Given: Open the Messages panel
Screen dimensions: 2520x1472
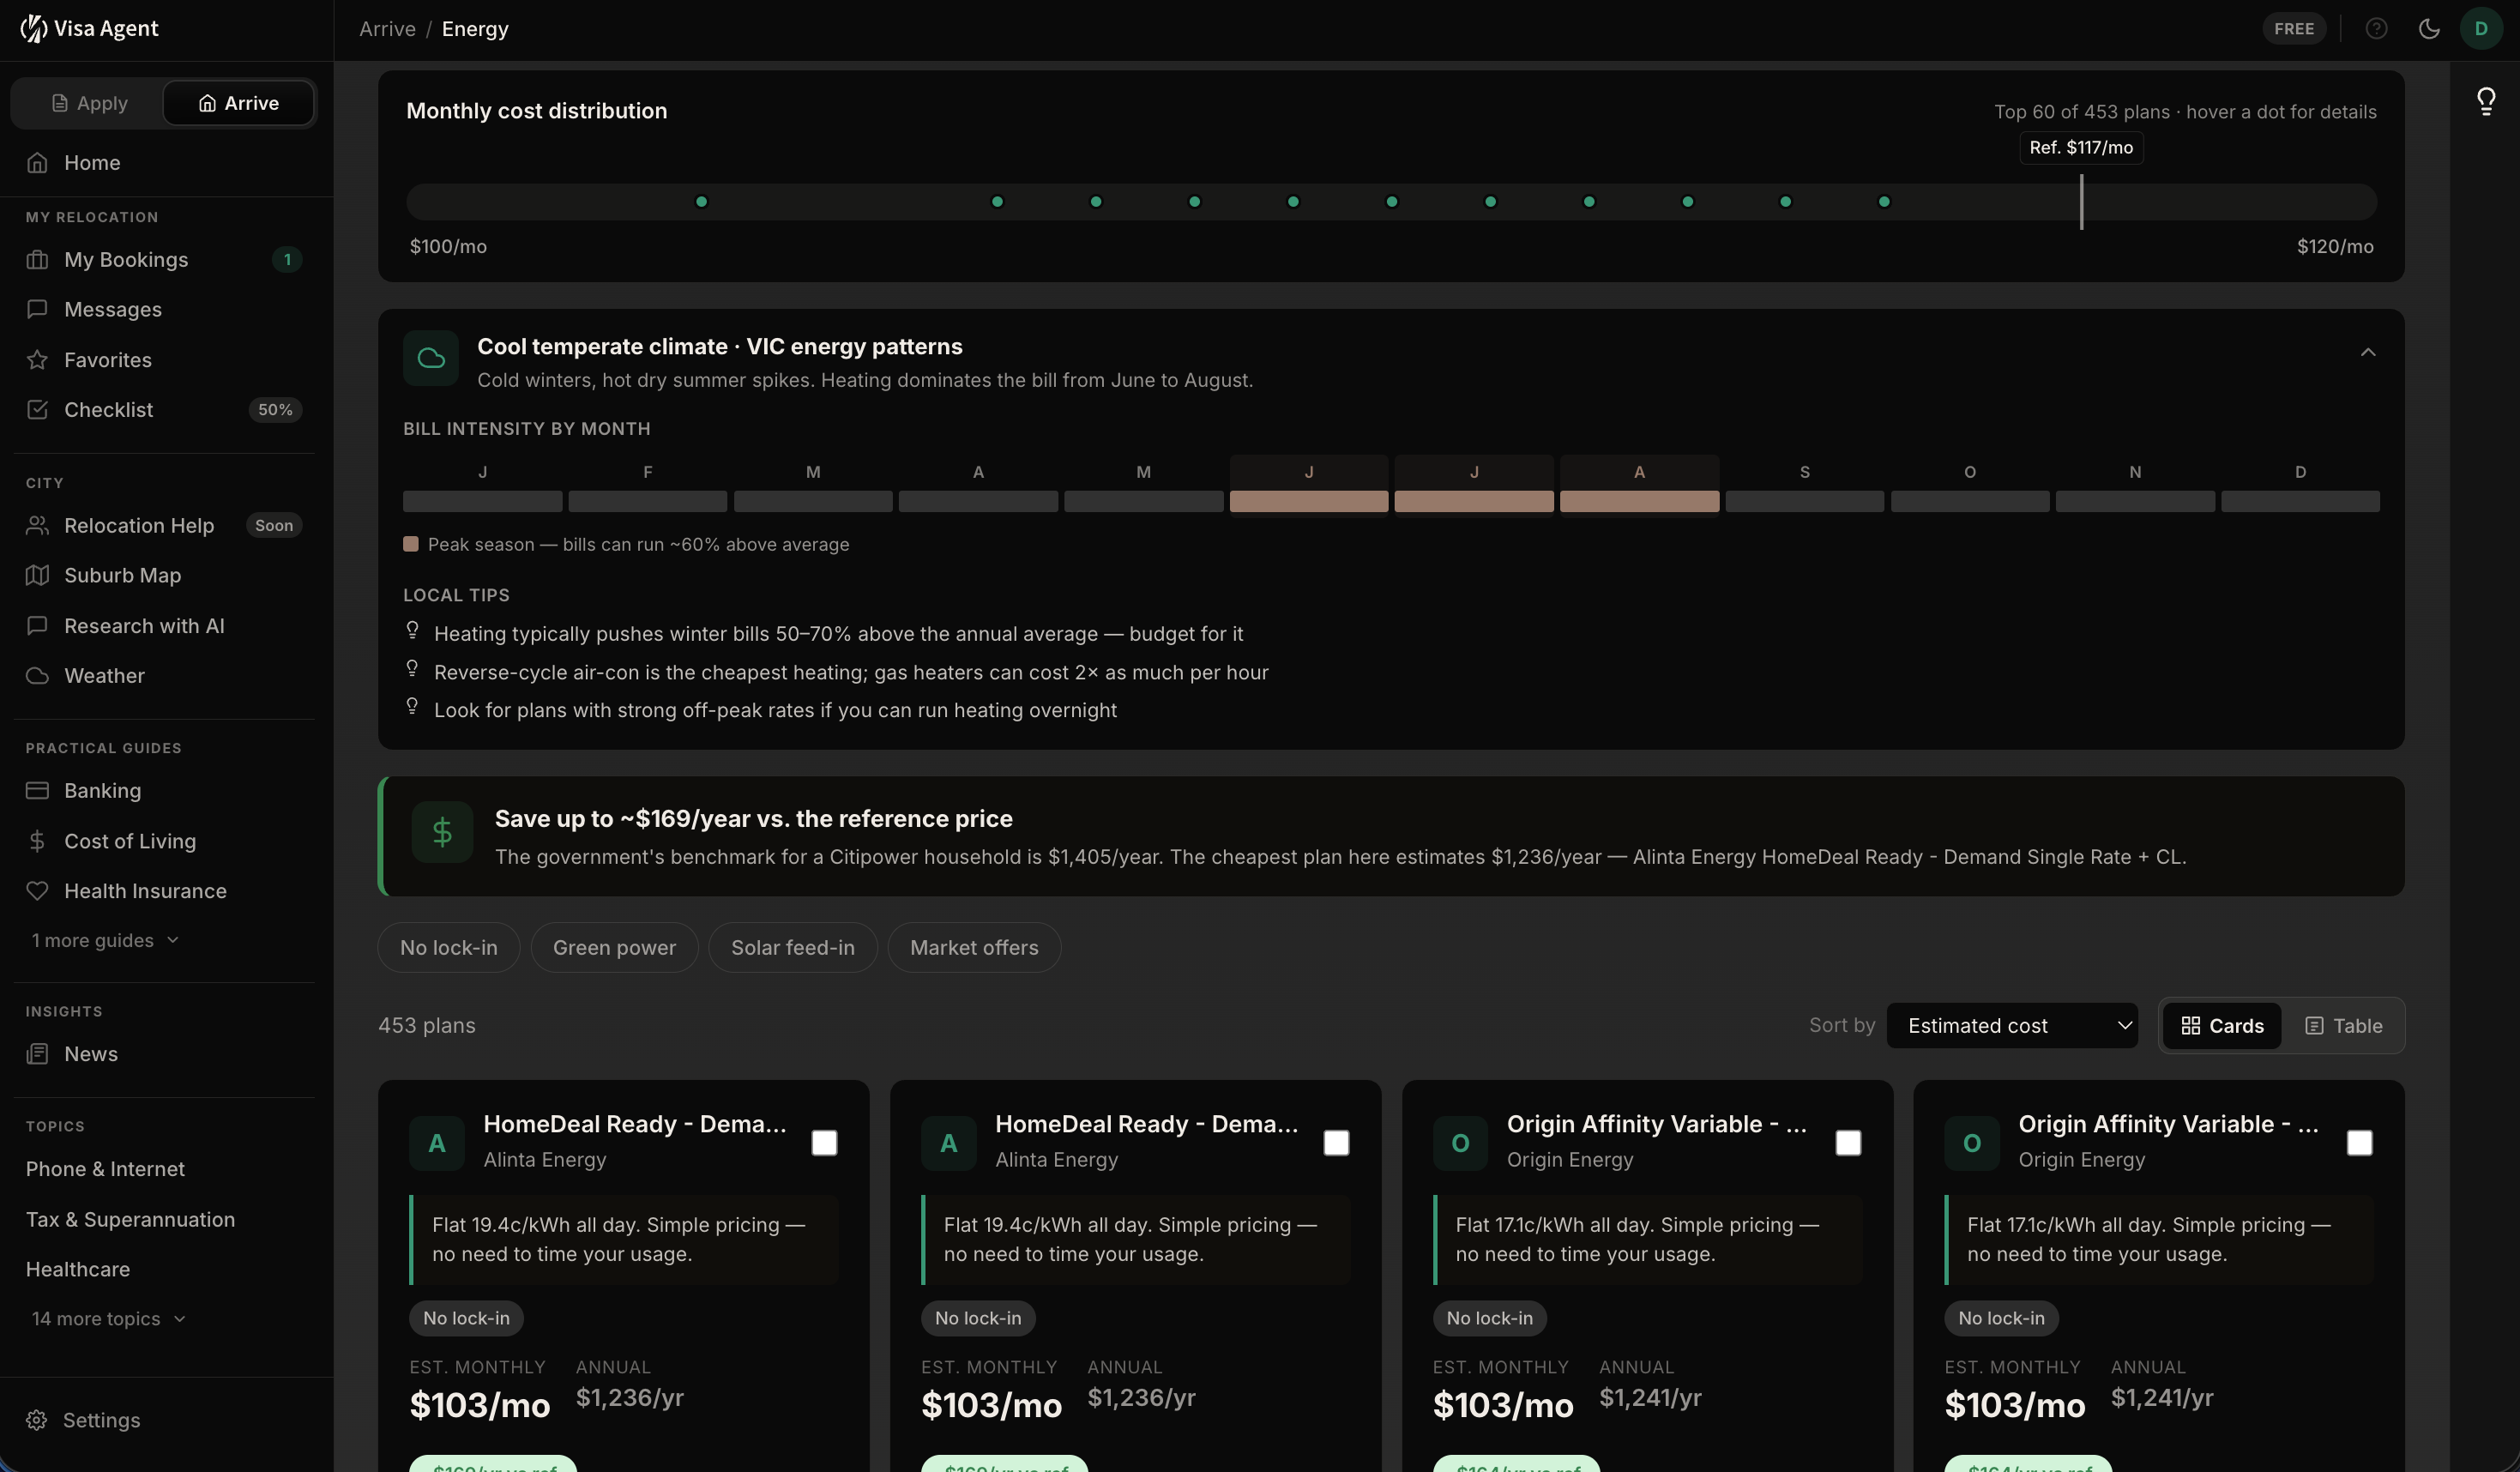Looking at the screenshot, I should tap(113, 309).
